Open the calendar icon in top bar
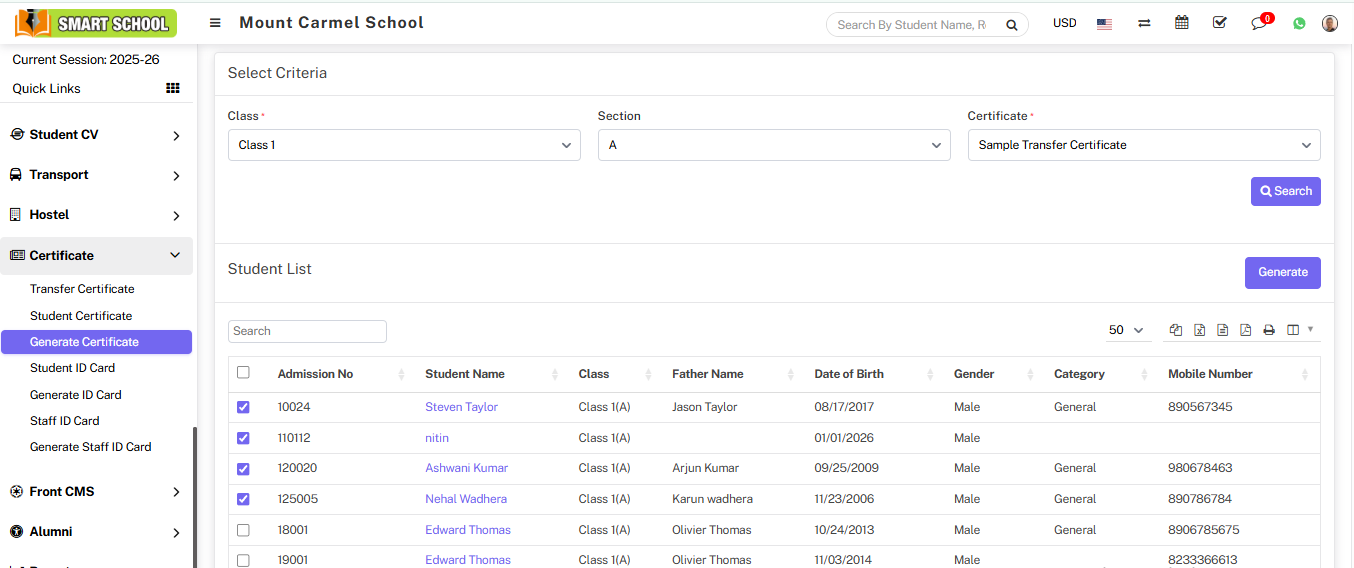 [1181, 23]
